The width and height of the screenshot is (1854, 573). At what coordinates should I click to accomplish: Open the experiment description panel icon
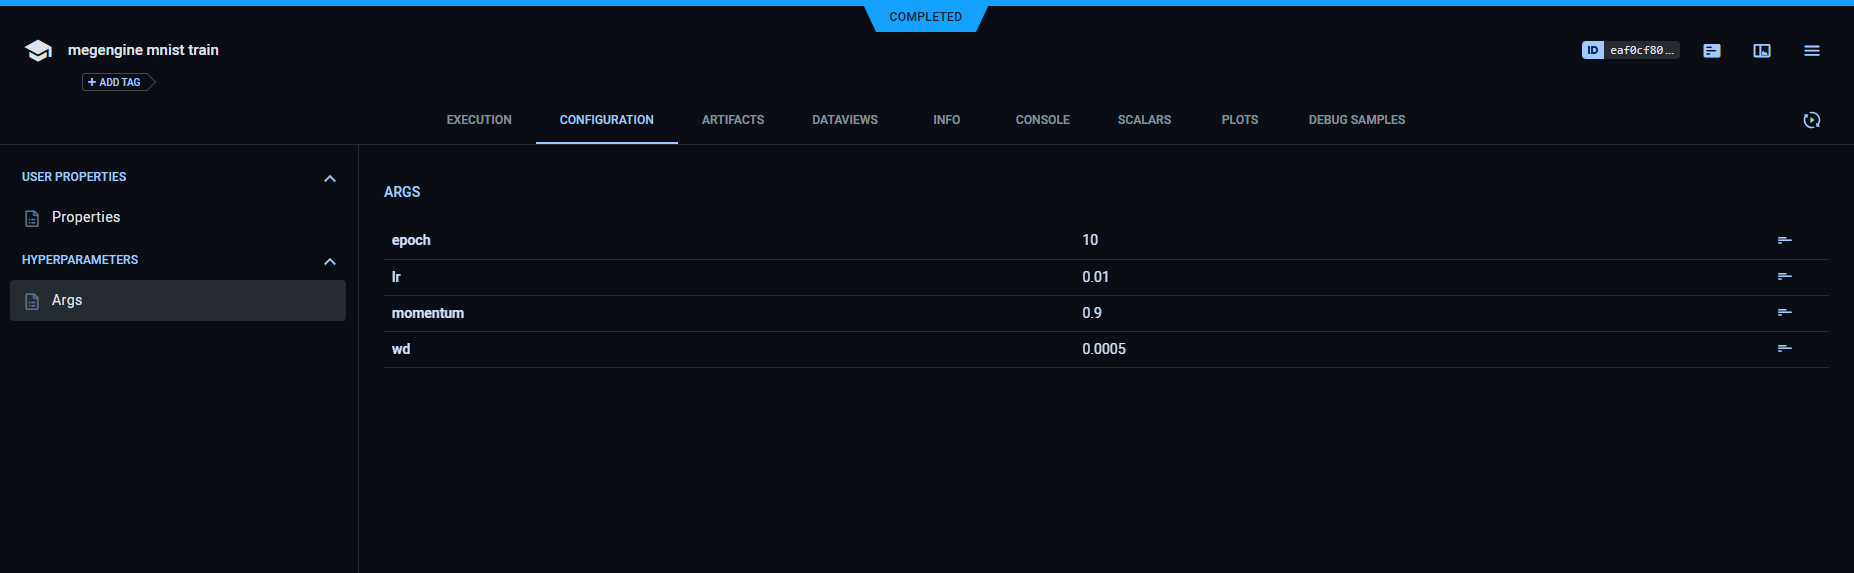[1711, 51]
